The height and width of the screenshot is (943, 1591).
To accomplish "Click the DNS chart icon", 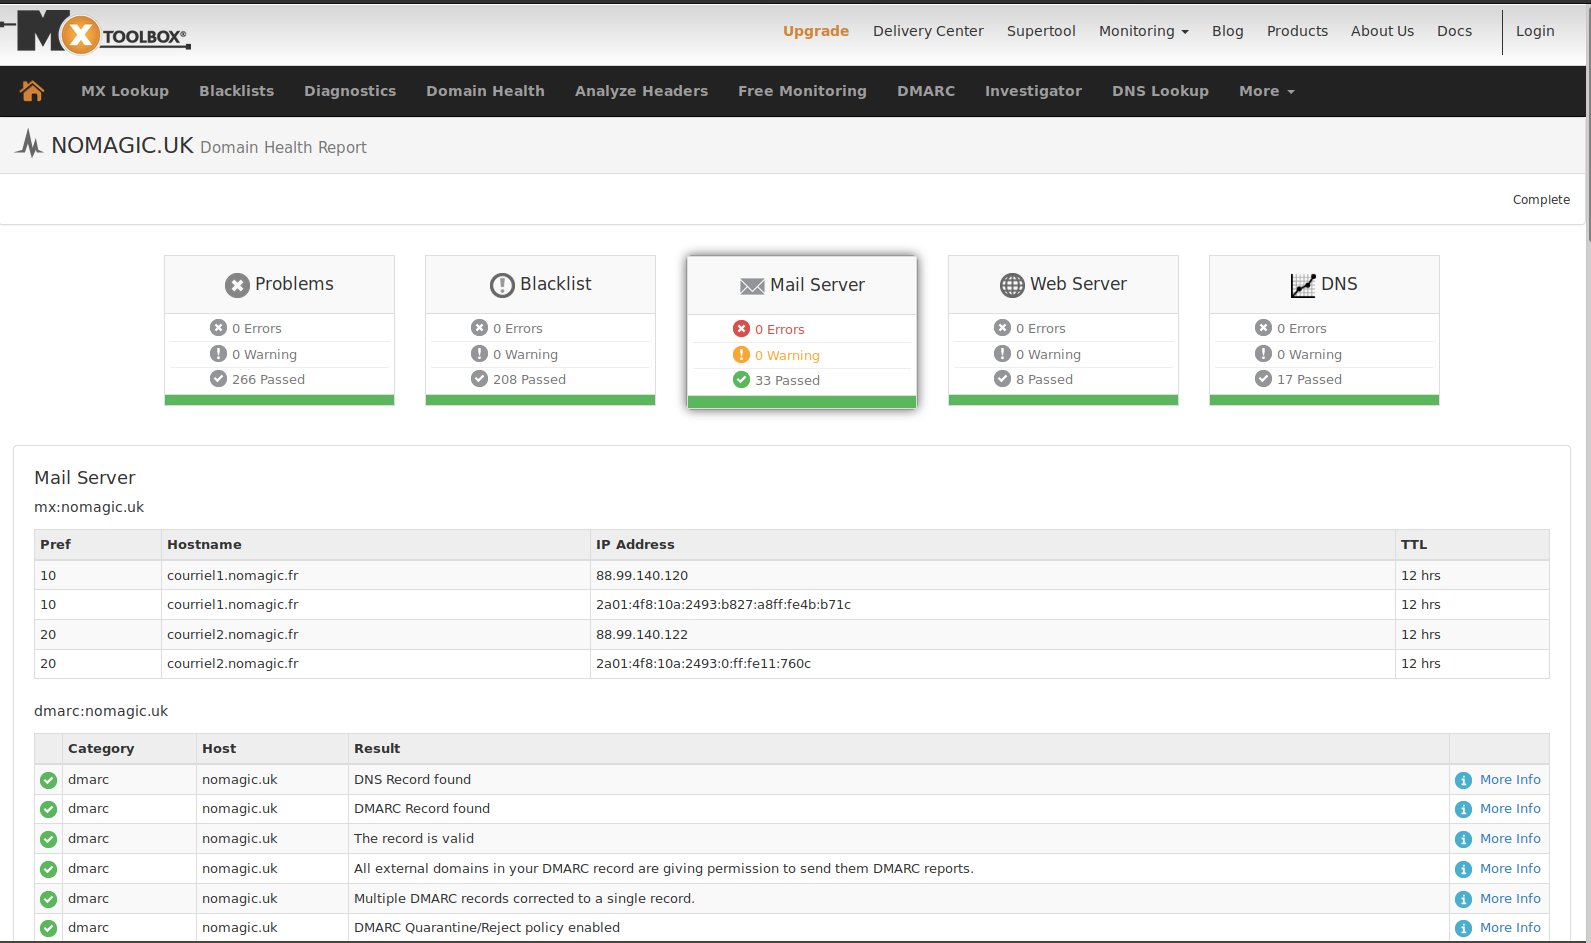I will [x=1303, y=285].
